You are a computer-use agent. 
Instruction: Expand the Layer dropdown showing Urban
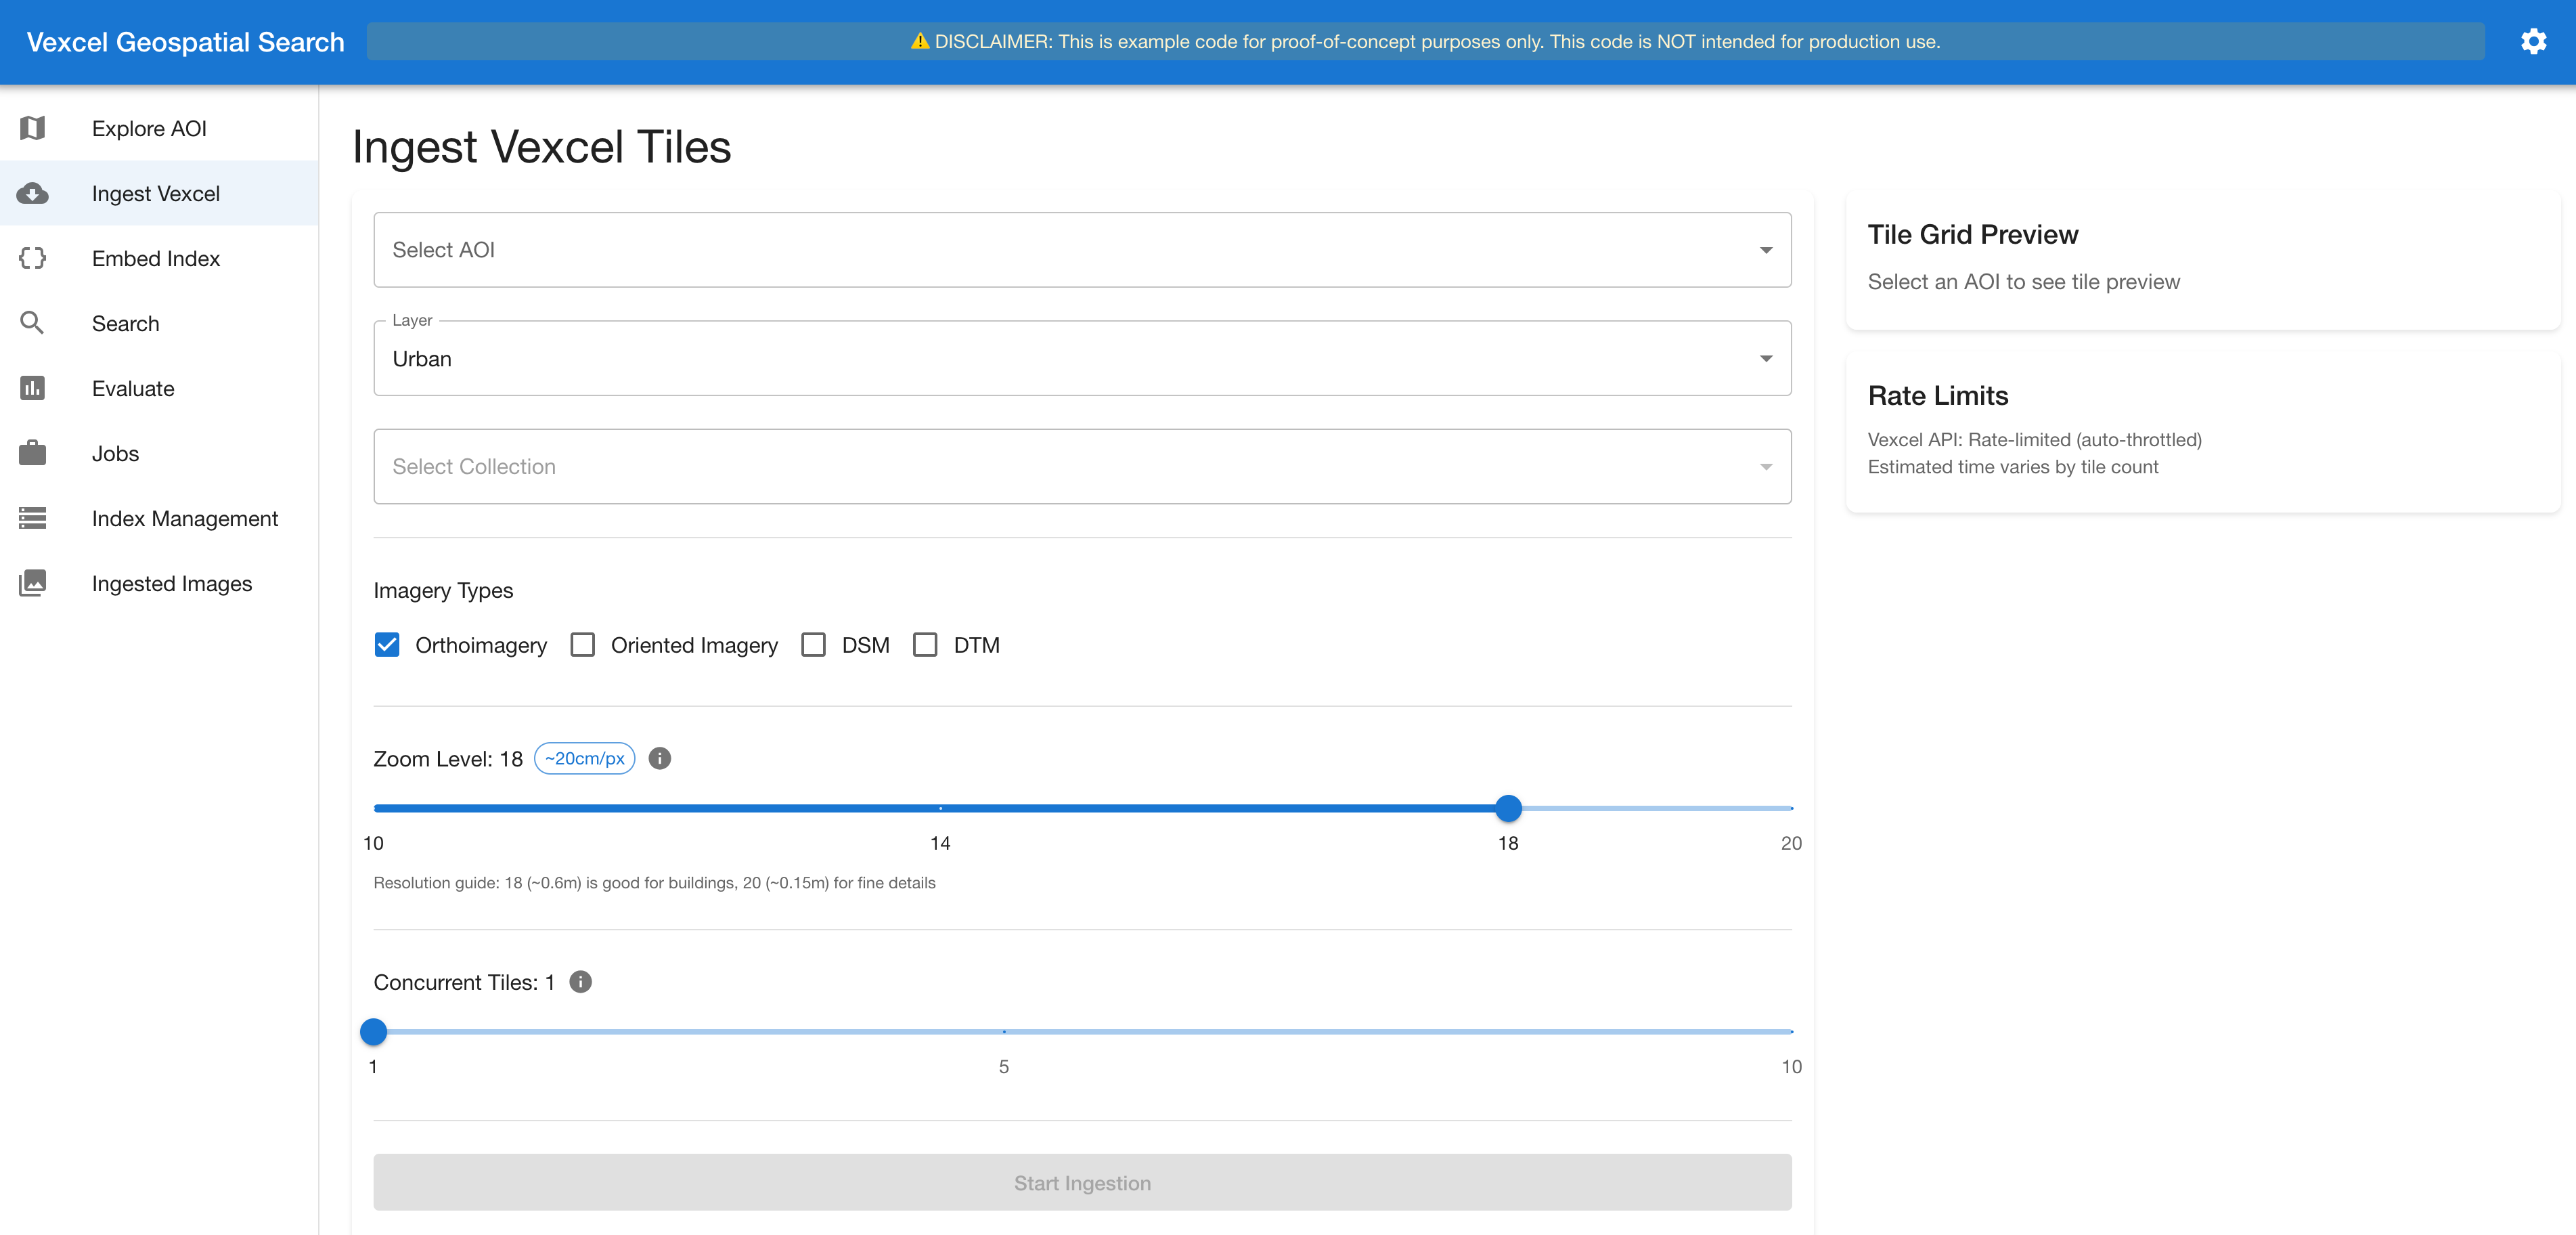[1082, 358]
